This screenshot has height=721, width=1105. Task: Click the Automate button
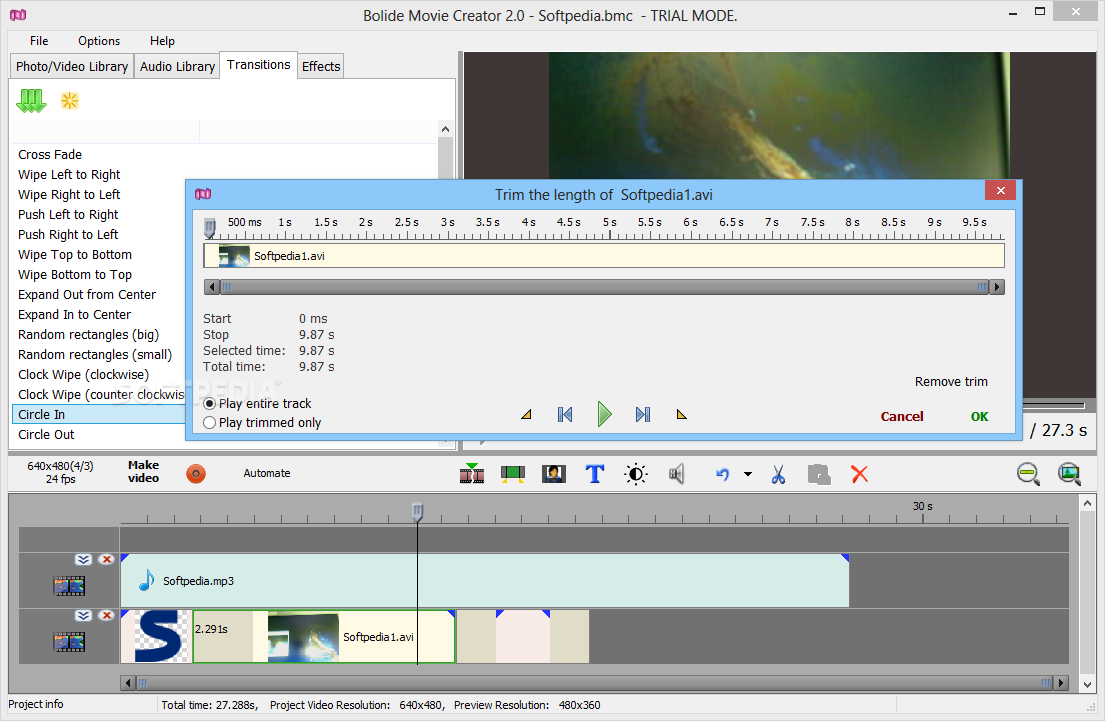(x=266, y=474)
